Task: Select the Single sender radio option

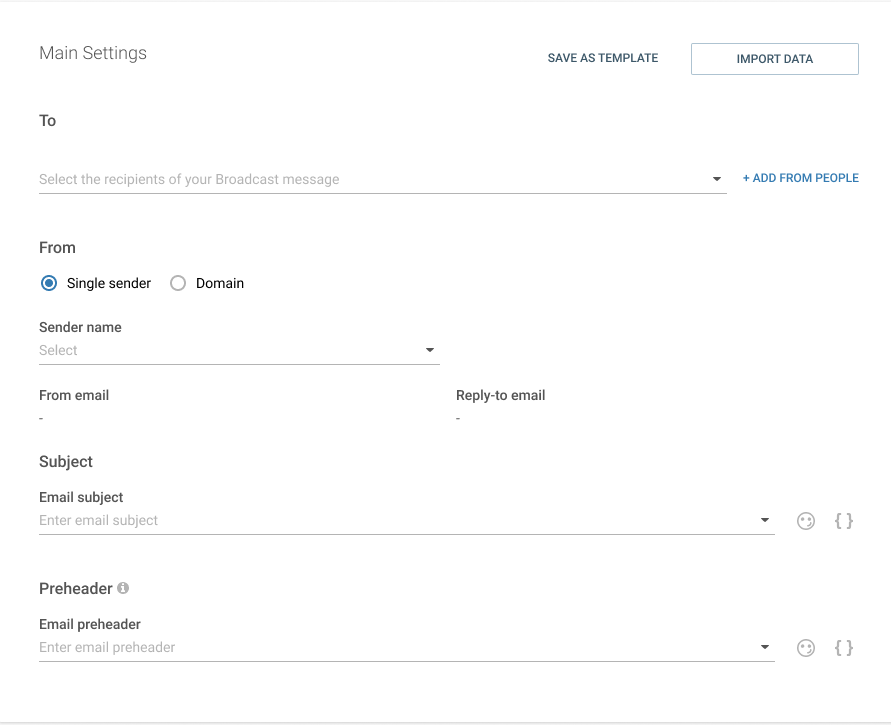Action: click(x=49, y=283)
